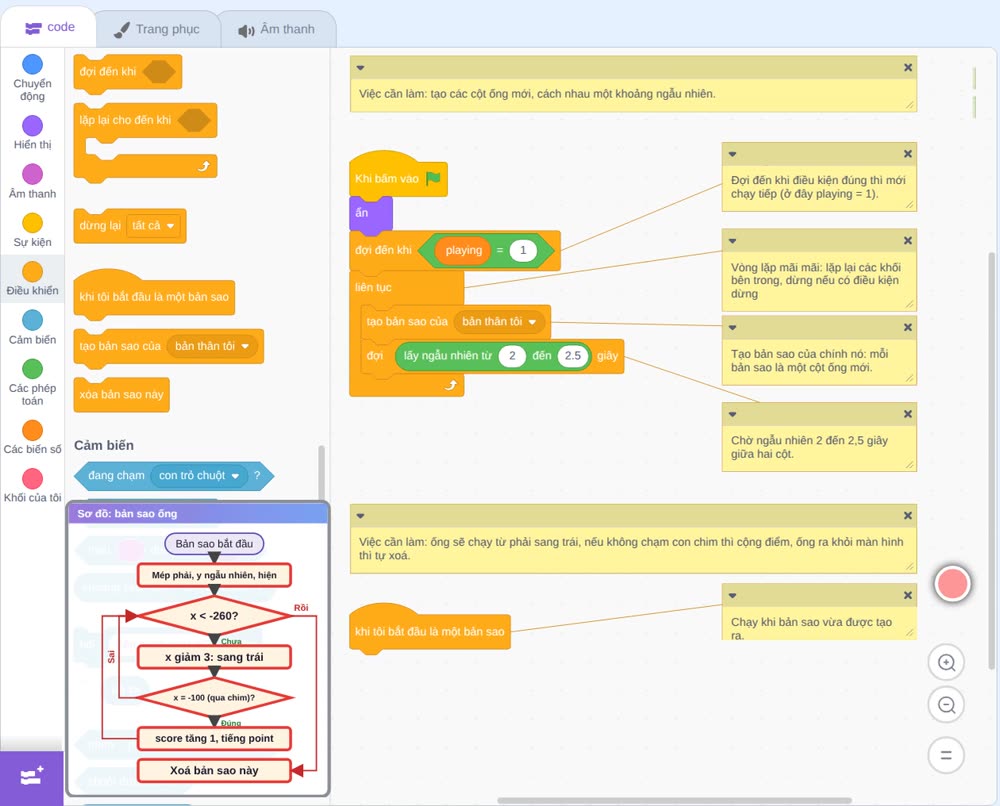Click the 2.5 field in random block

pos(573,355)
